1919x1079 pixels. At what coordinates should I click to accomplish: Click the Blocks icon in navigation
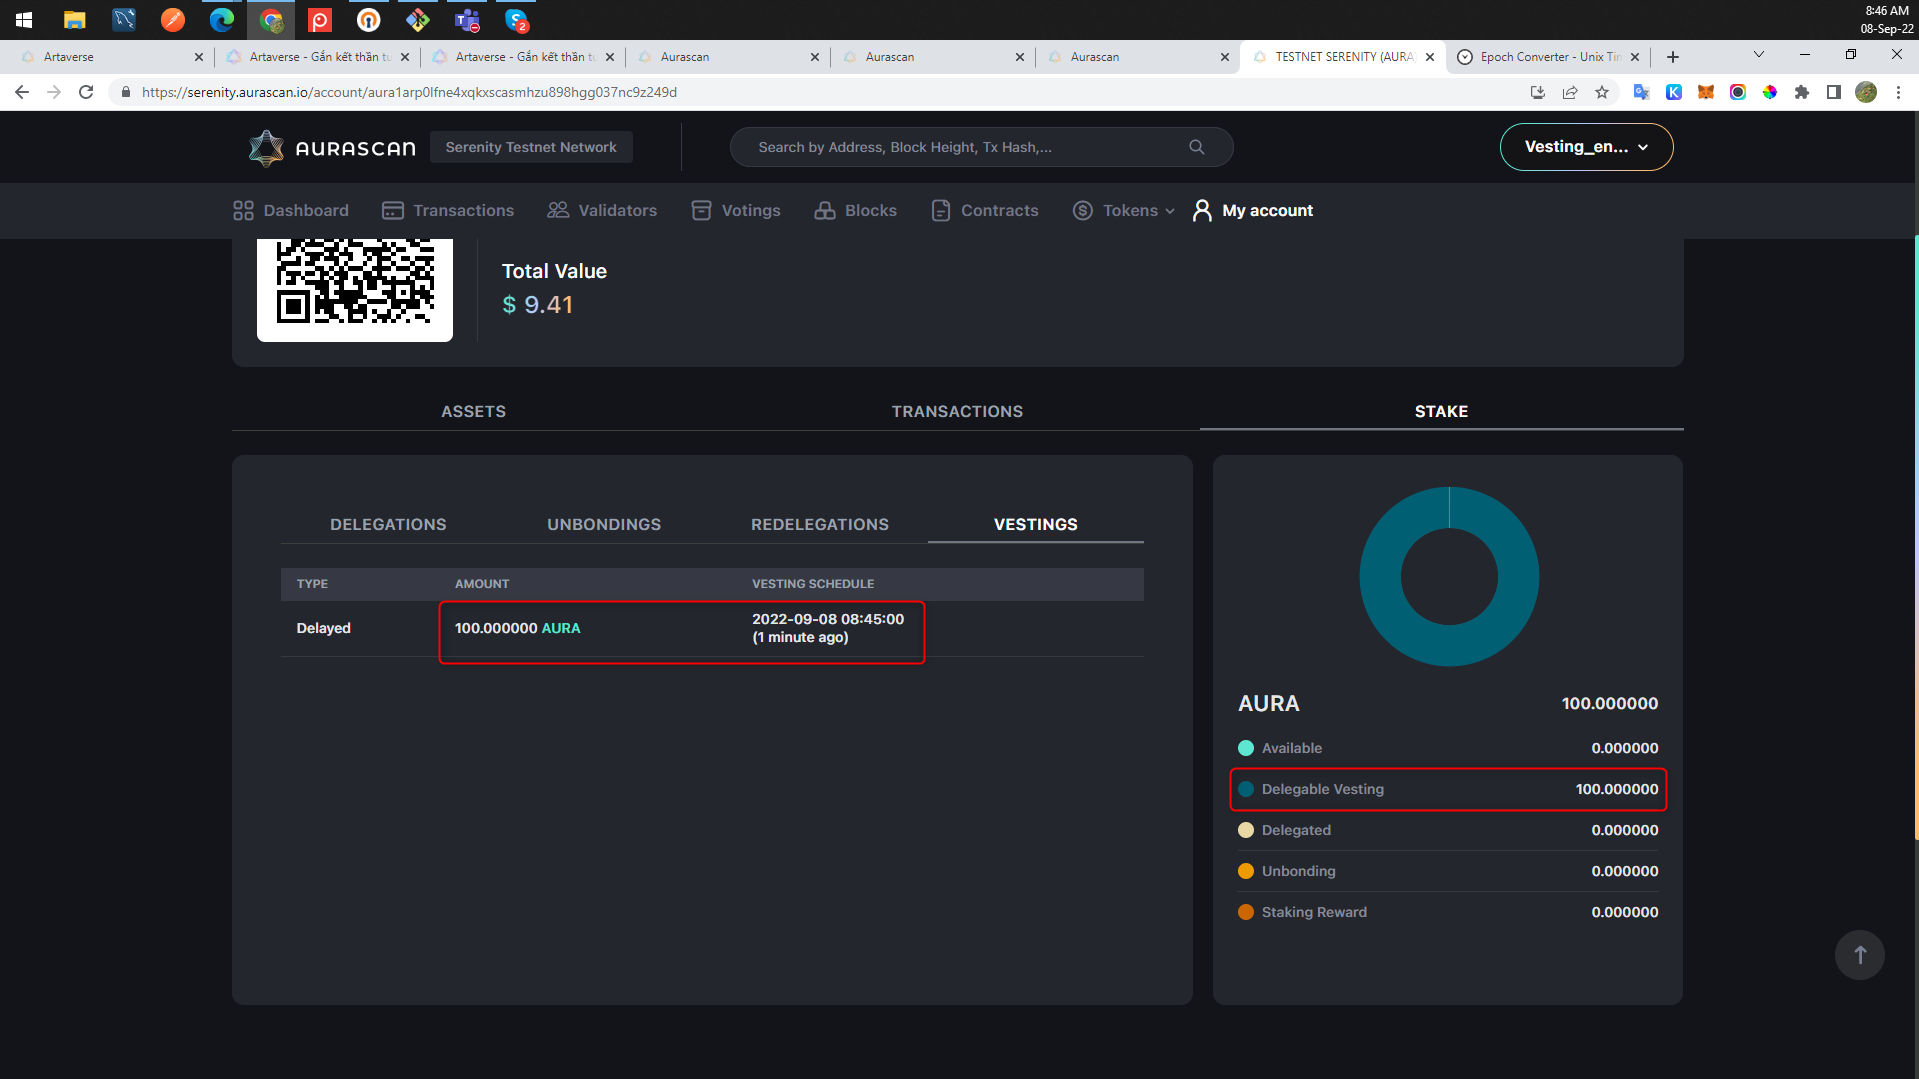click(824, 210)
